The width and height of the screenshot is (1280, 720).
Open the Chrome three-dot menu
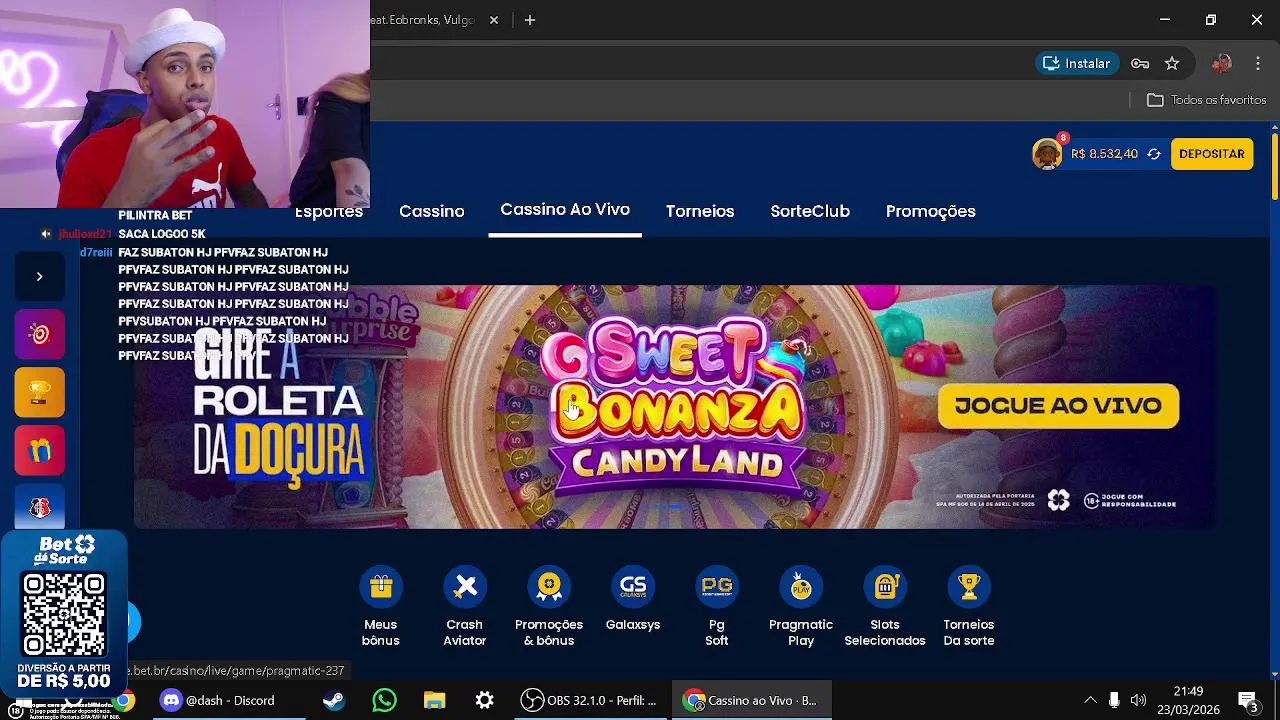click(1258, 63)
